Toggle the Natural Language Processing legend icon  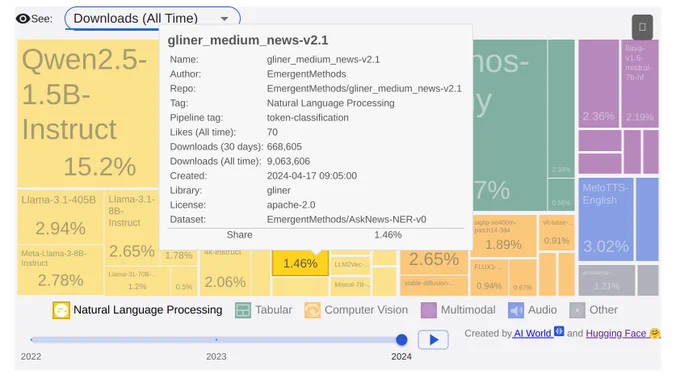(x=61, y=310)
